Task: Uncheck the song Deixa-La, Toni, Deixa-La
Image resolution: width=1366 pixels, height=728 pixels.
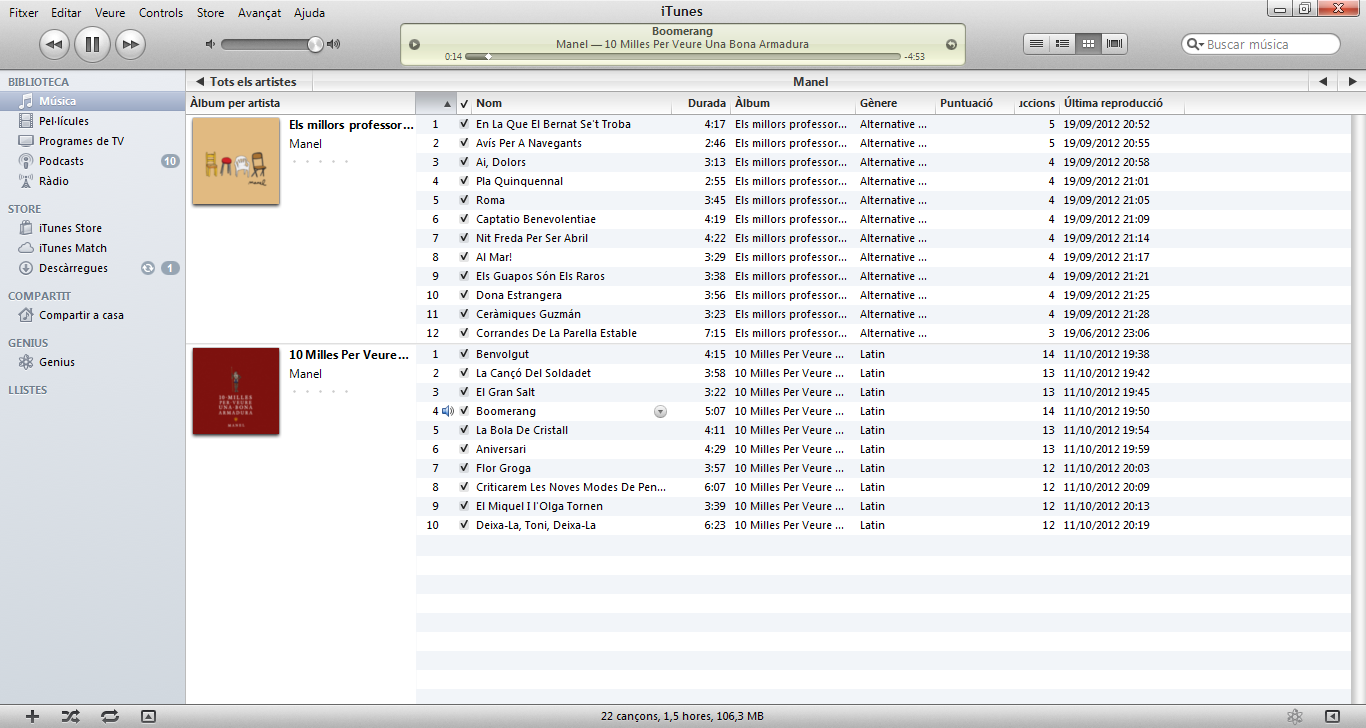Action: pyautogui.click(x=464, y=525)
